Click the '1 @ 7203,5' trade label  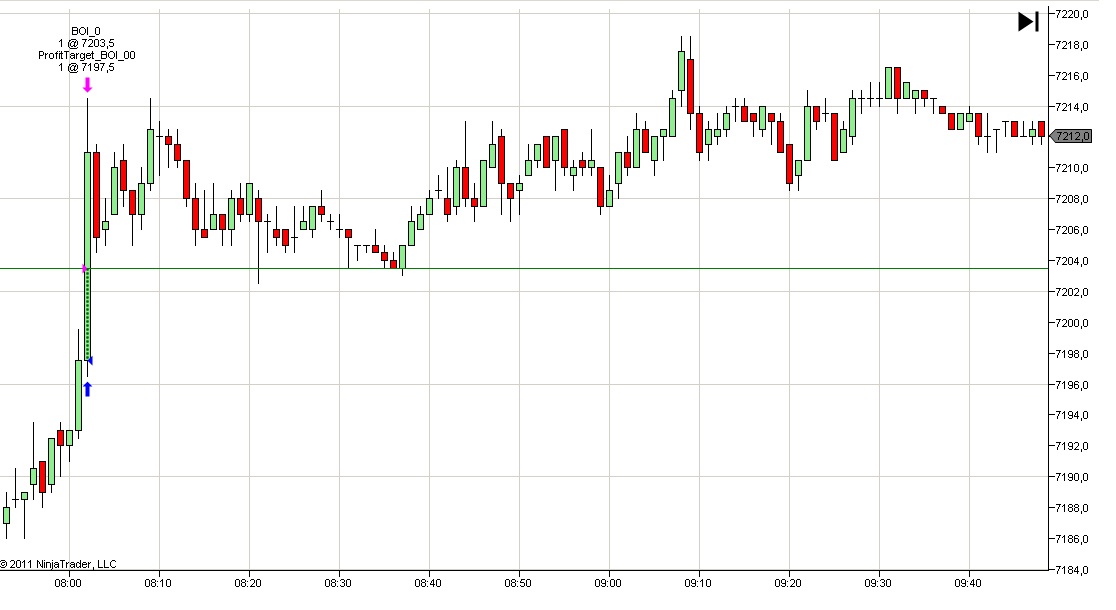(x=86, y=43)
